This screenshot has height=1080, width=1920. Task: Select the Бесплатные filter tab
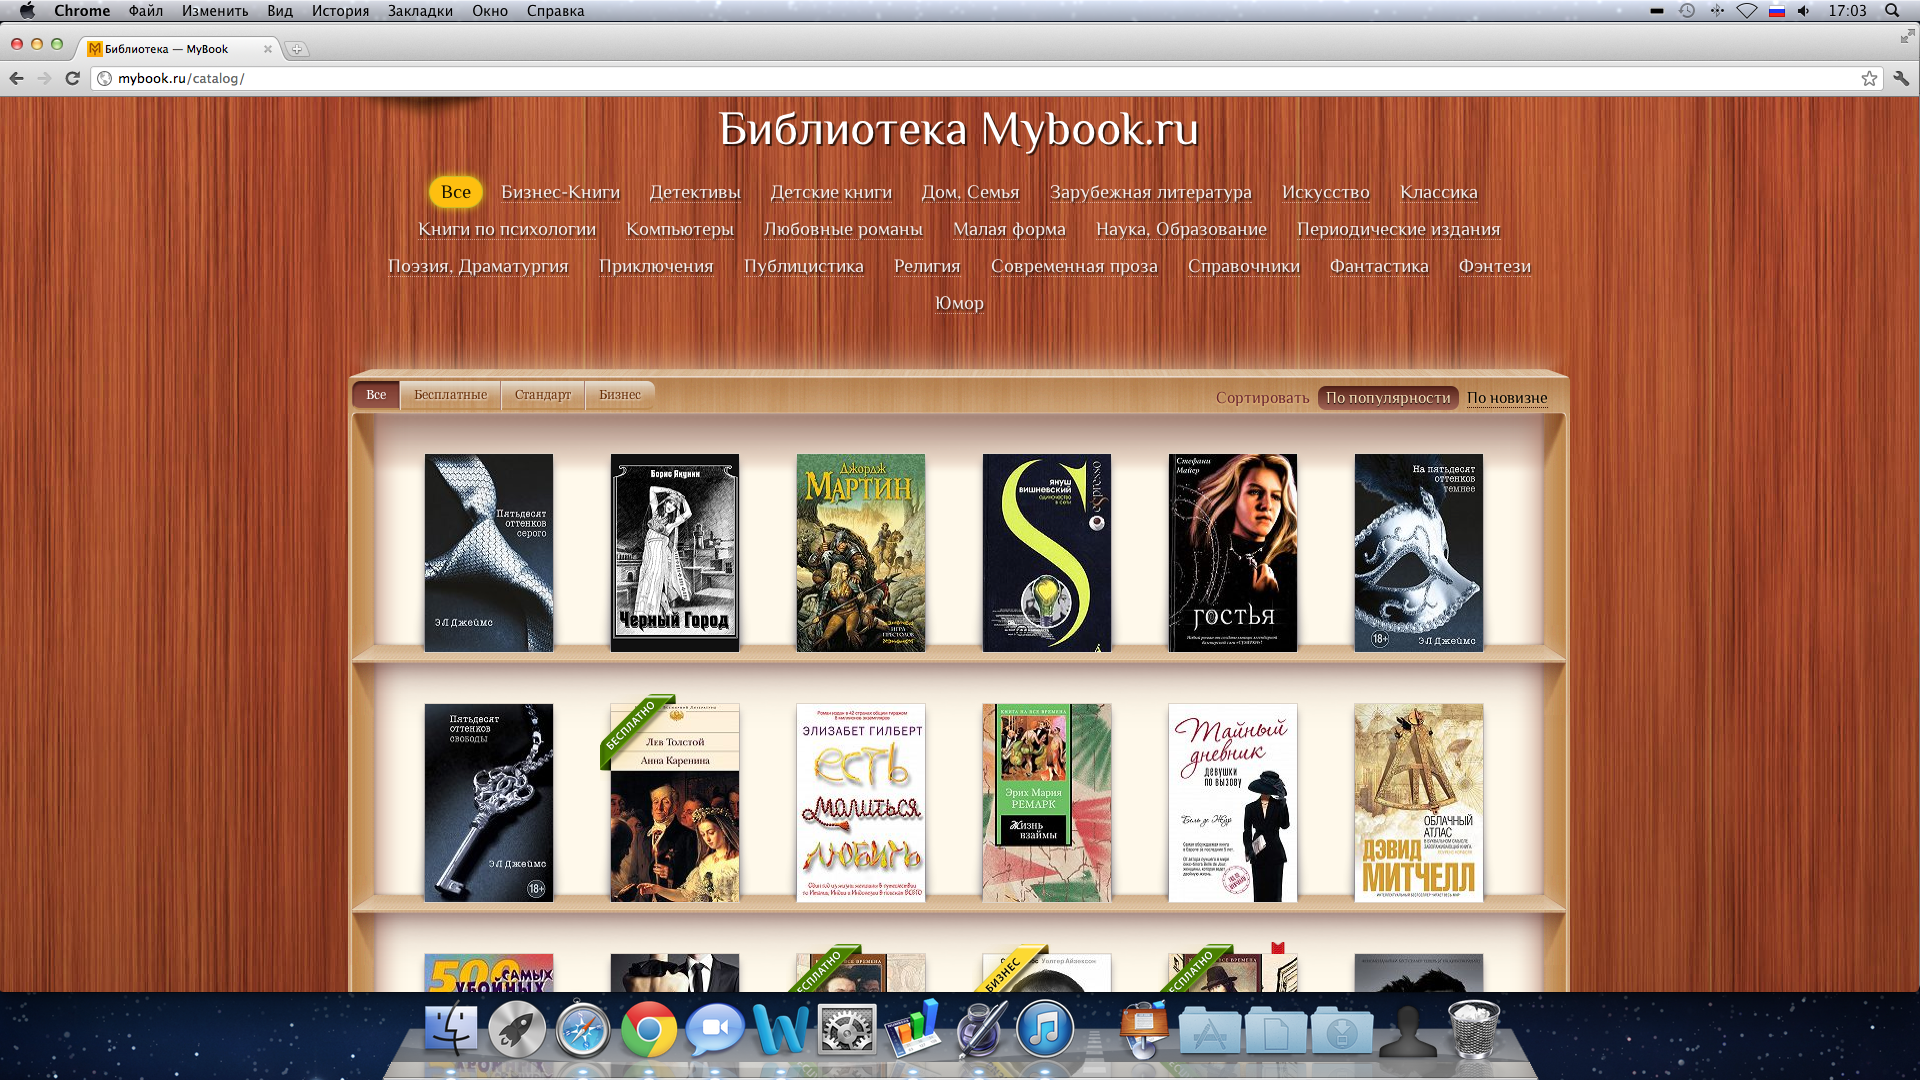click(x=451, y=395)
